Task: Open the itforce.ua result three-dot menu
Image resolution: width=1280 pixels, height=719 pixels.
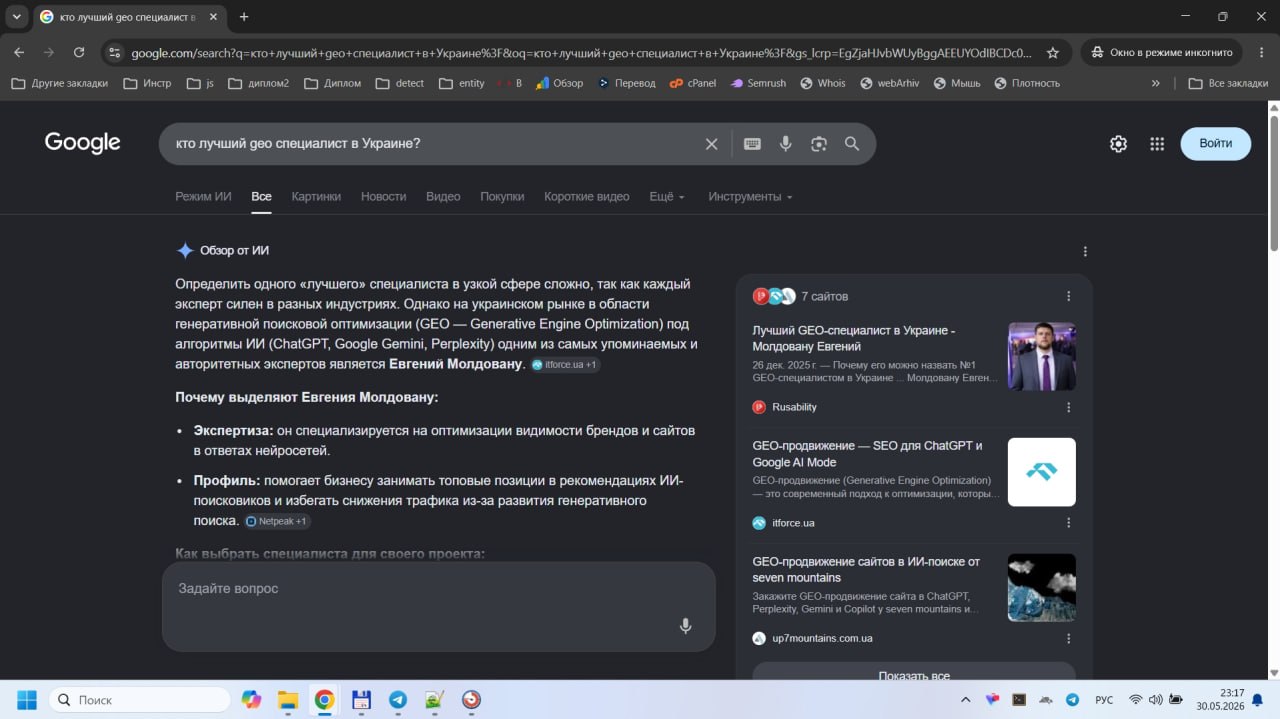Action: (x=1068, y=523)
